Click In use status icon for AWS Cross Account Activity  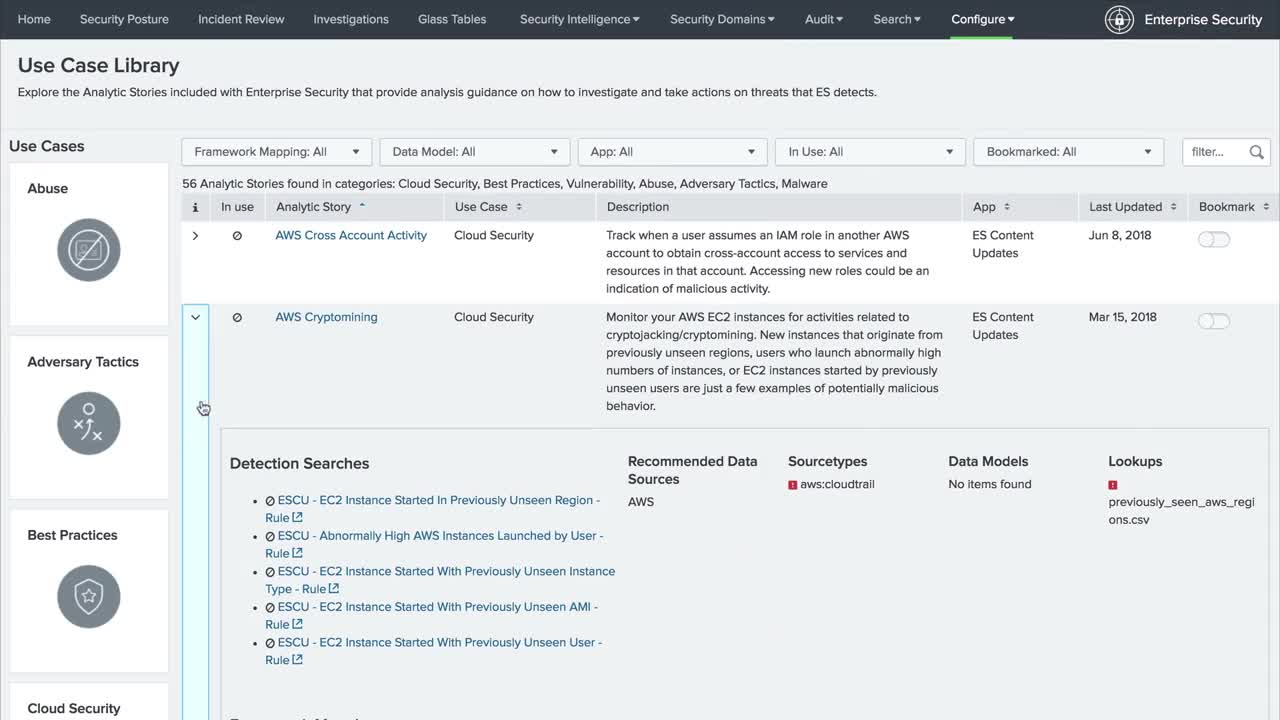(237, 236)
